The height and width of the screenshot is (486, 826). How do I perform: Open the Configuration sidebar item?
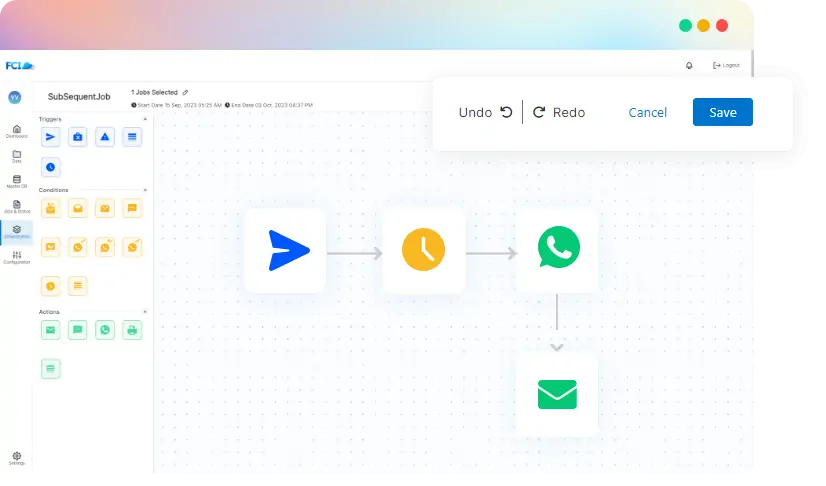[16, 257]
